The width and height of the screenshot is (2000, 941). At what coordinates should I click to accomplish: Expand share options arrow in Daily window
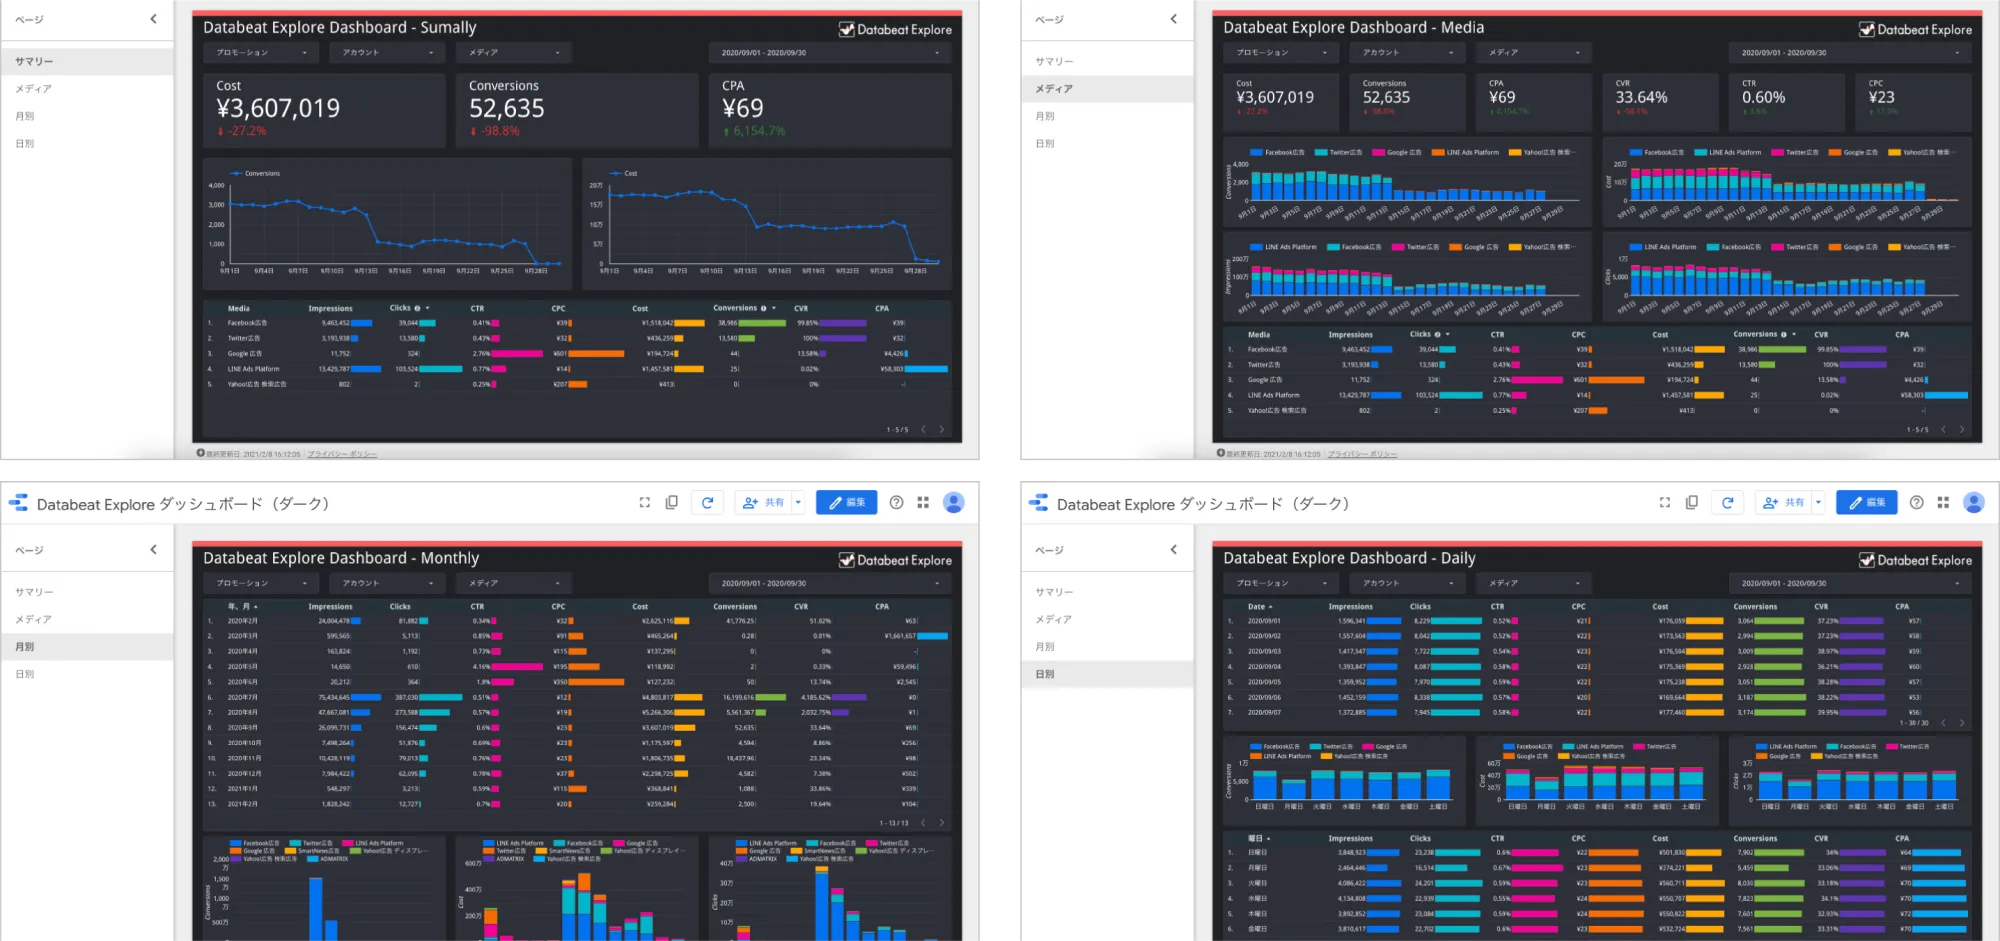click(x=1818, y=503)
